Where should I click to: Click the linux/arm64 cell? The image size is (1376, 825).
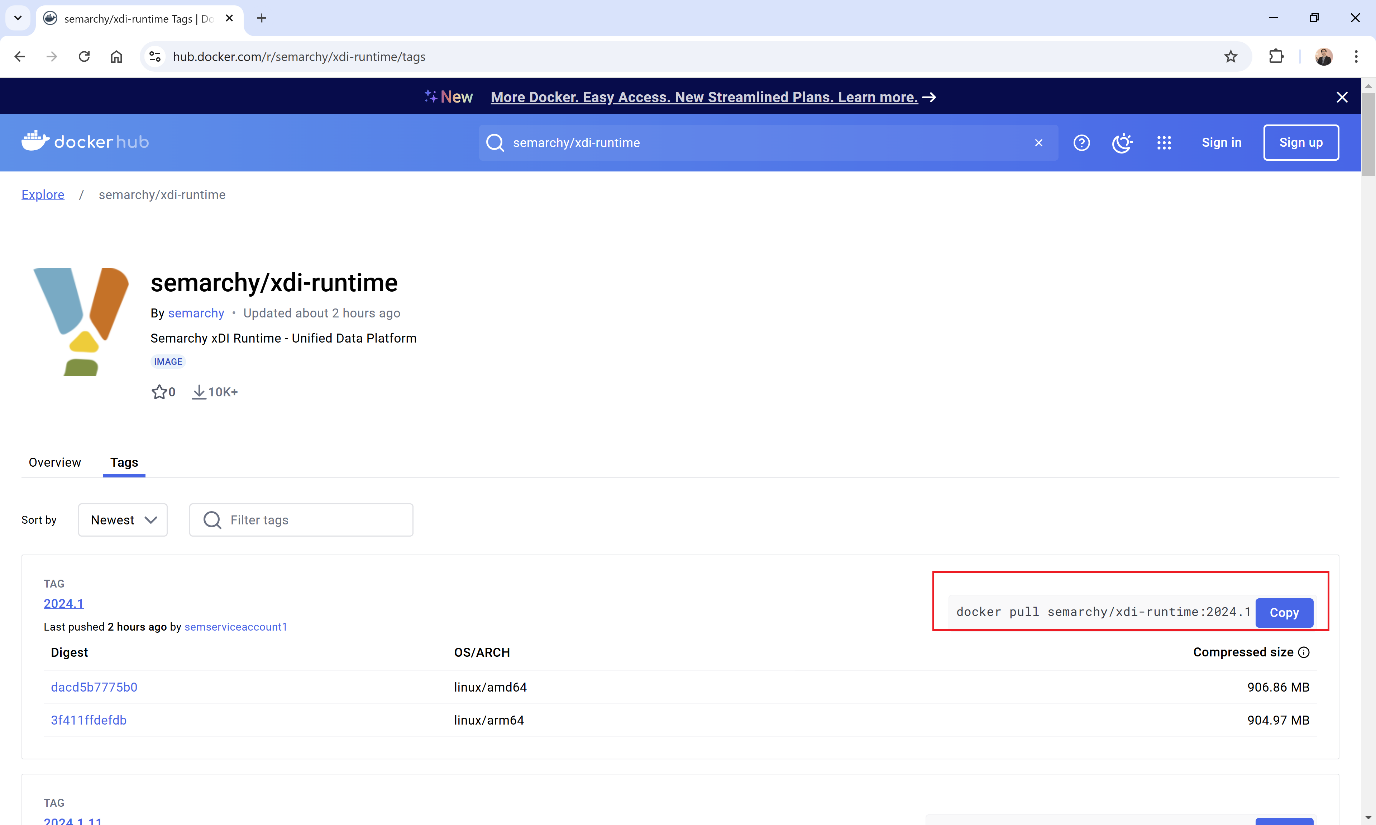pos(489,720)
